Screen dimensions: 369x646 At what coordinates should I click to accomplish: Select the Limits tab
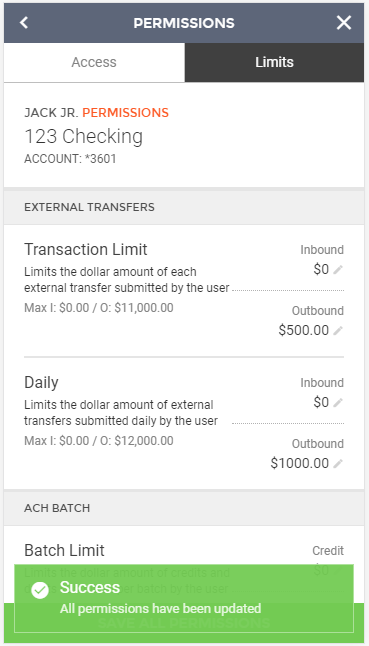click(274, 62)
